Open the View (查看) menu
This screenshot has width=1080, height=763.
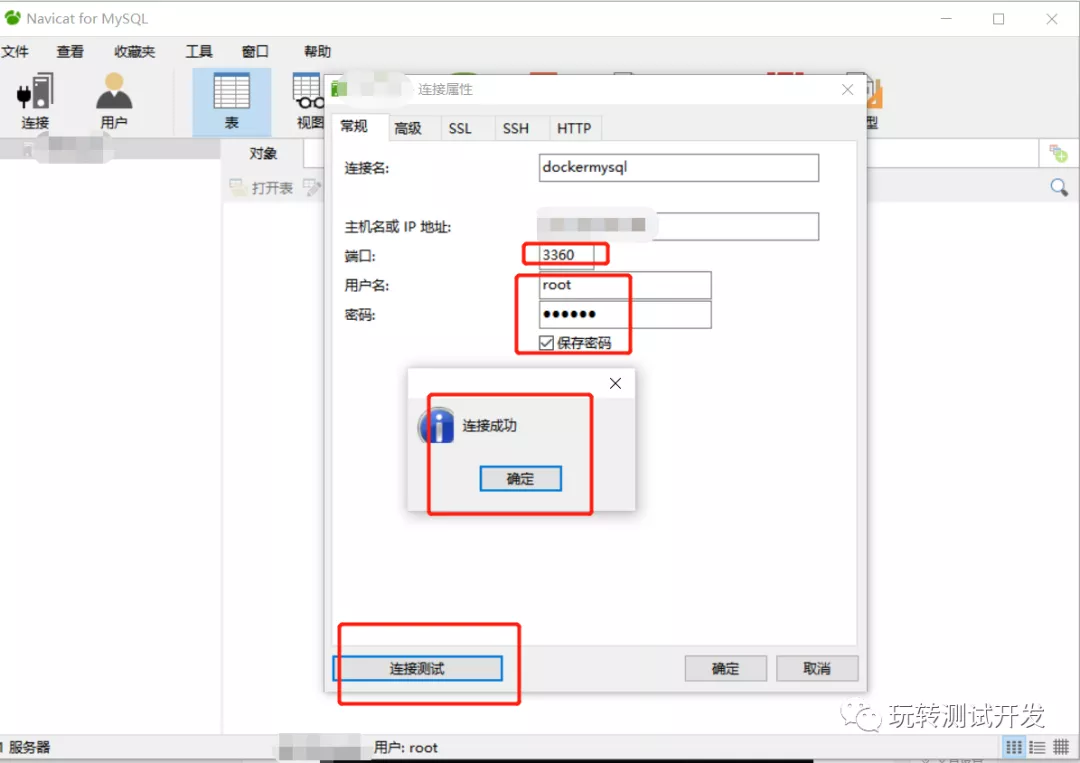70,52
